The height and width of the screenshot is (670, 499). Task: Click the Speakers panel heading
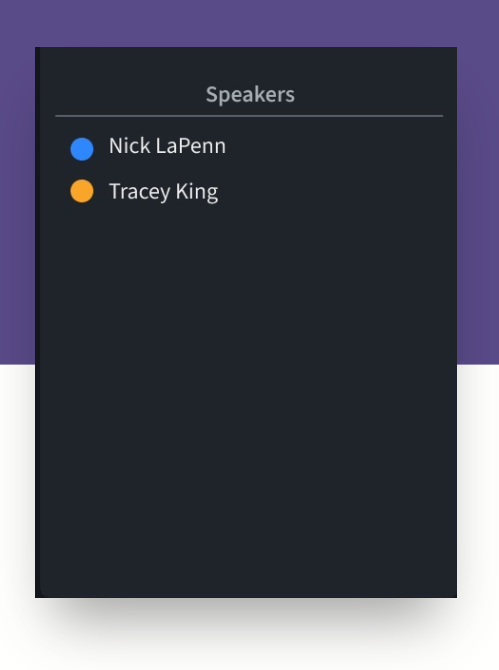(250, 94)
